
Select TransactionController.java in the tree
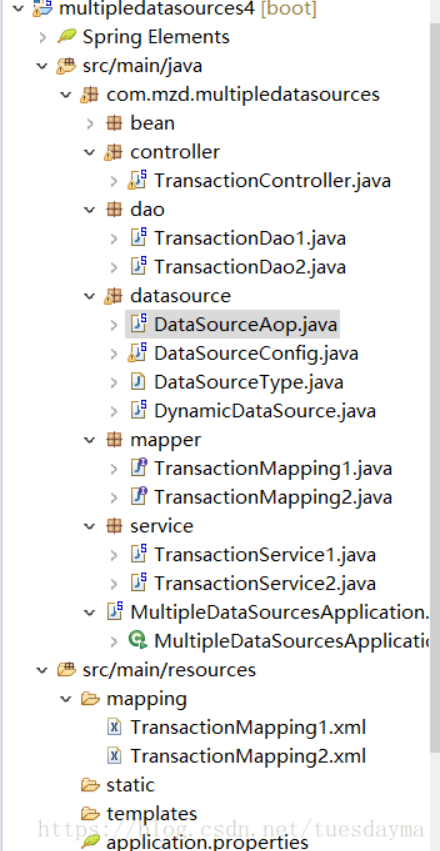pyautogui.click(x=272, y=181)
